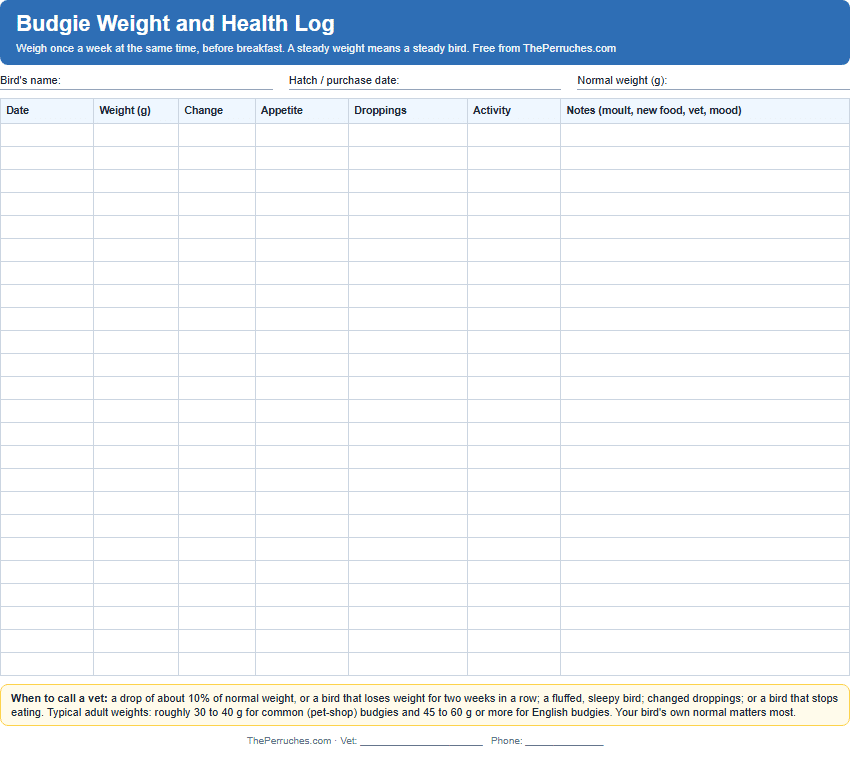Screen dimensions: 850x759
Task: Select the Date column header
Action: 47,111
